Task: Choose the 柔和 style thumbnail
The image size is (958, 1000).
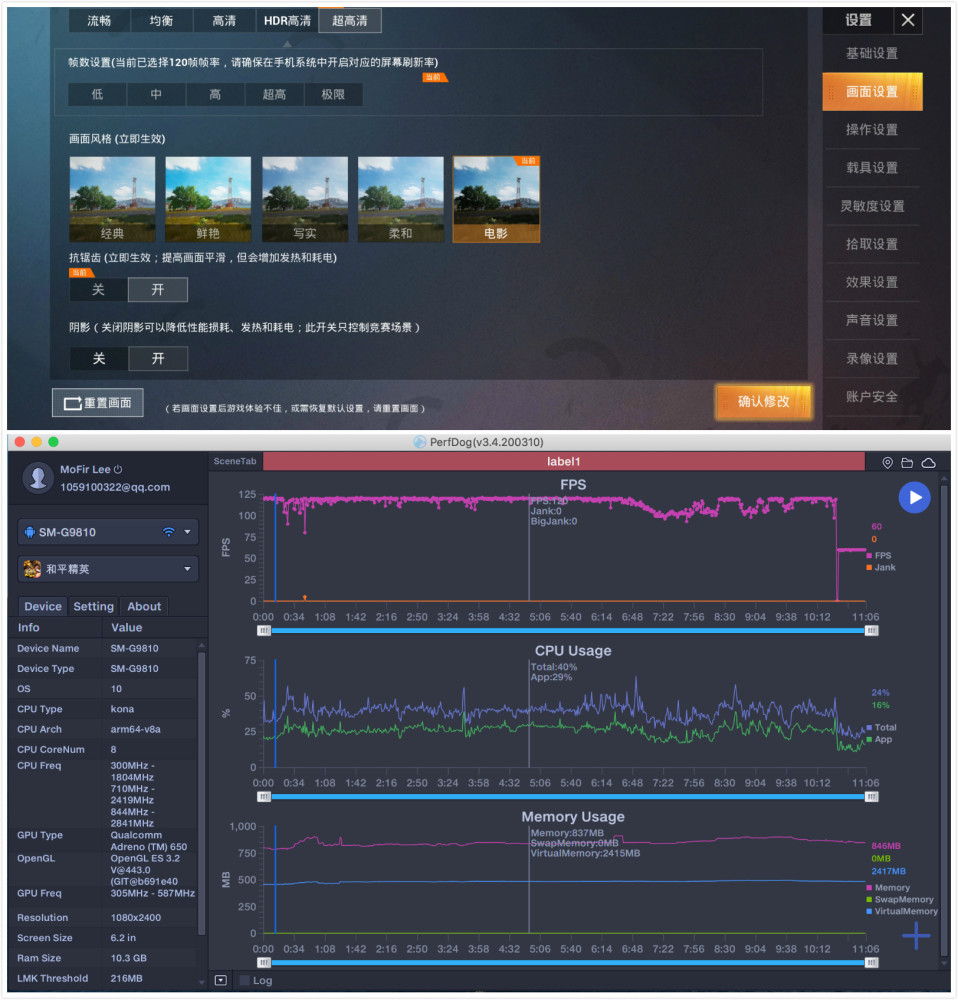Action: (401, 199)
